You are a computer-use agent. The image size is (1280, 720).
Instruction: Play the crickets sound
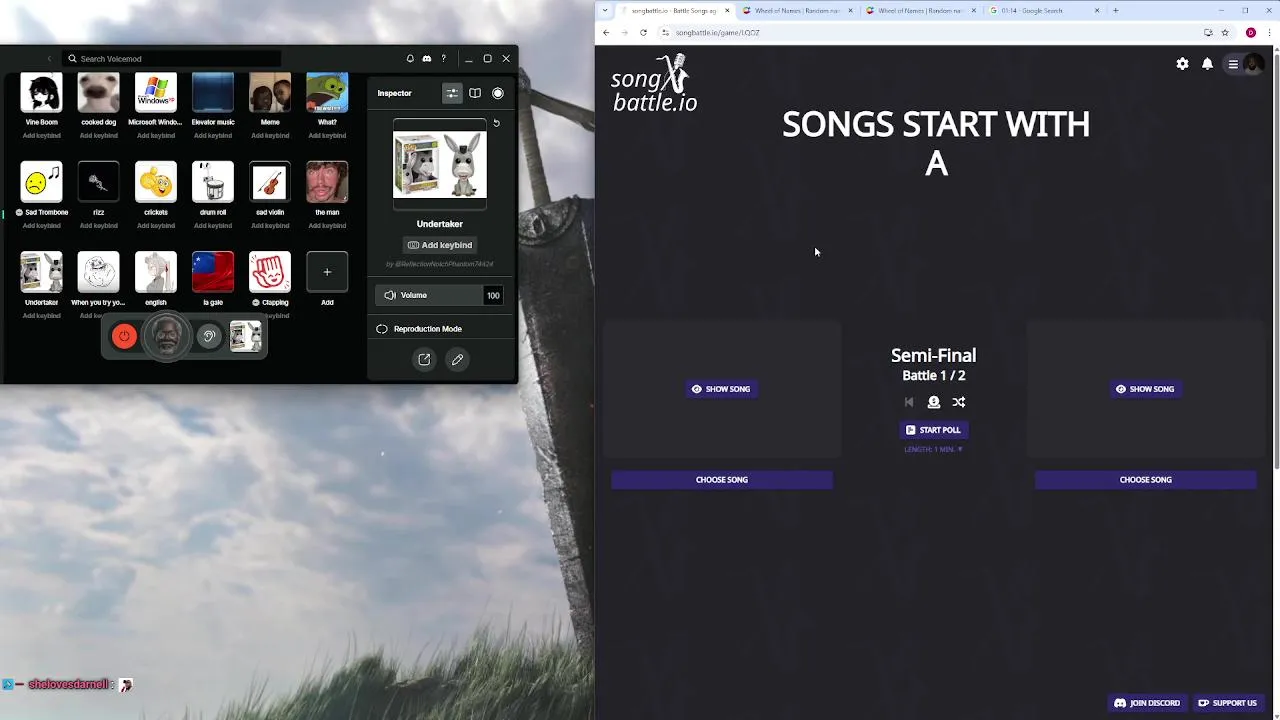[x=155, y=181]
